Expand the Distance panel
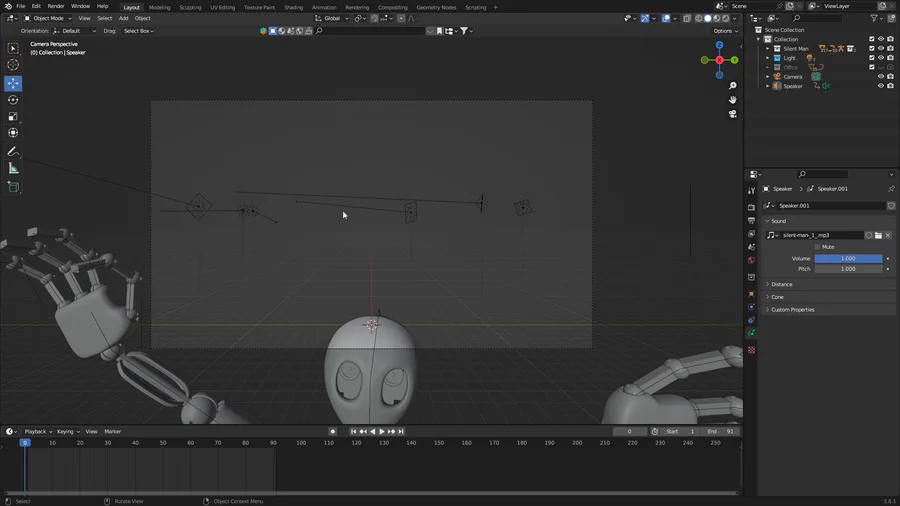 coord(782,284)
